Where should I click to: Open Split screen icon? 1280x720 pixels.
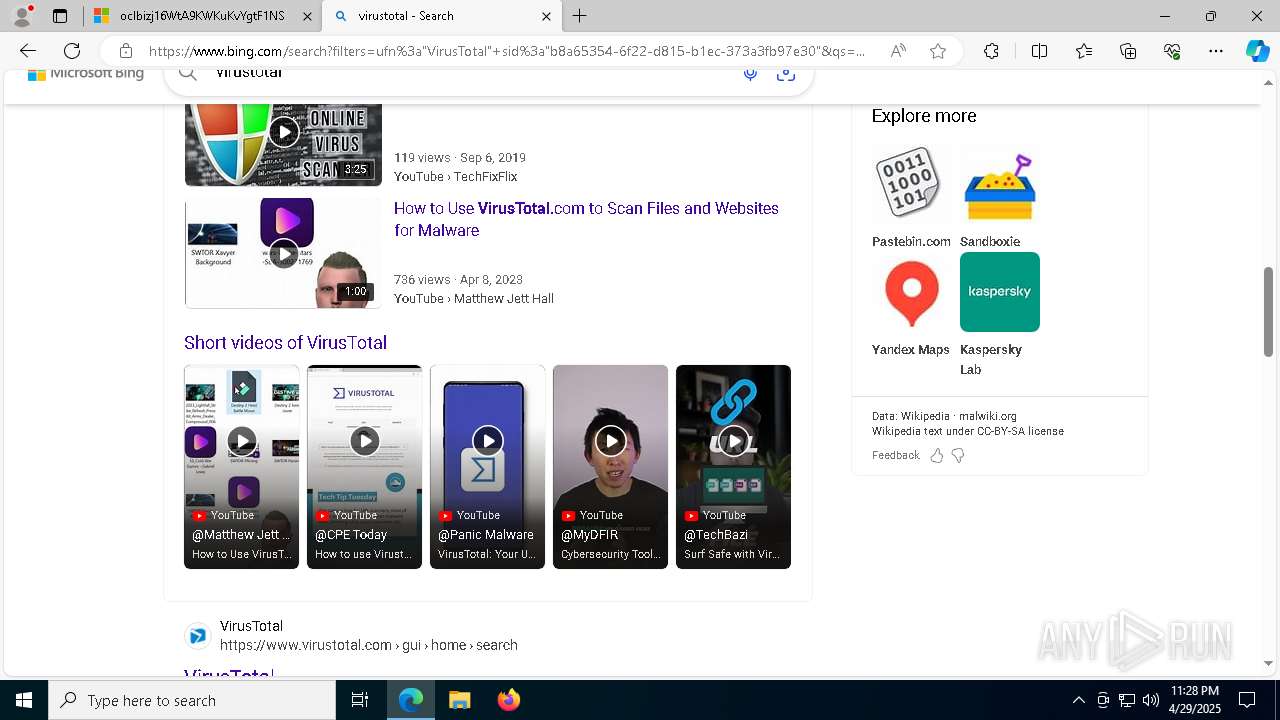pyautogui.click(x=1039, y=51)
